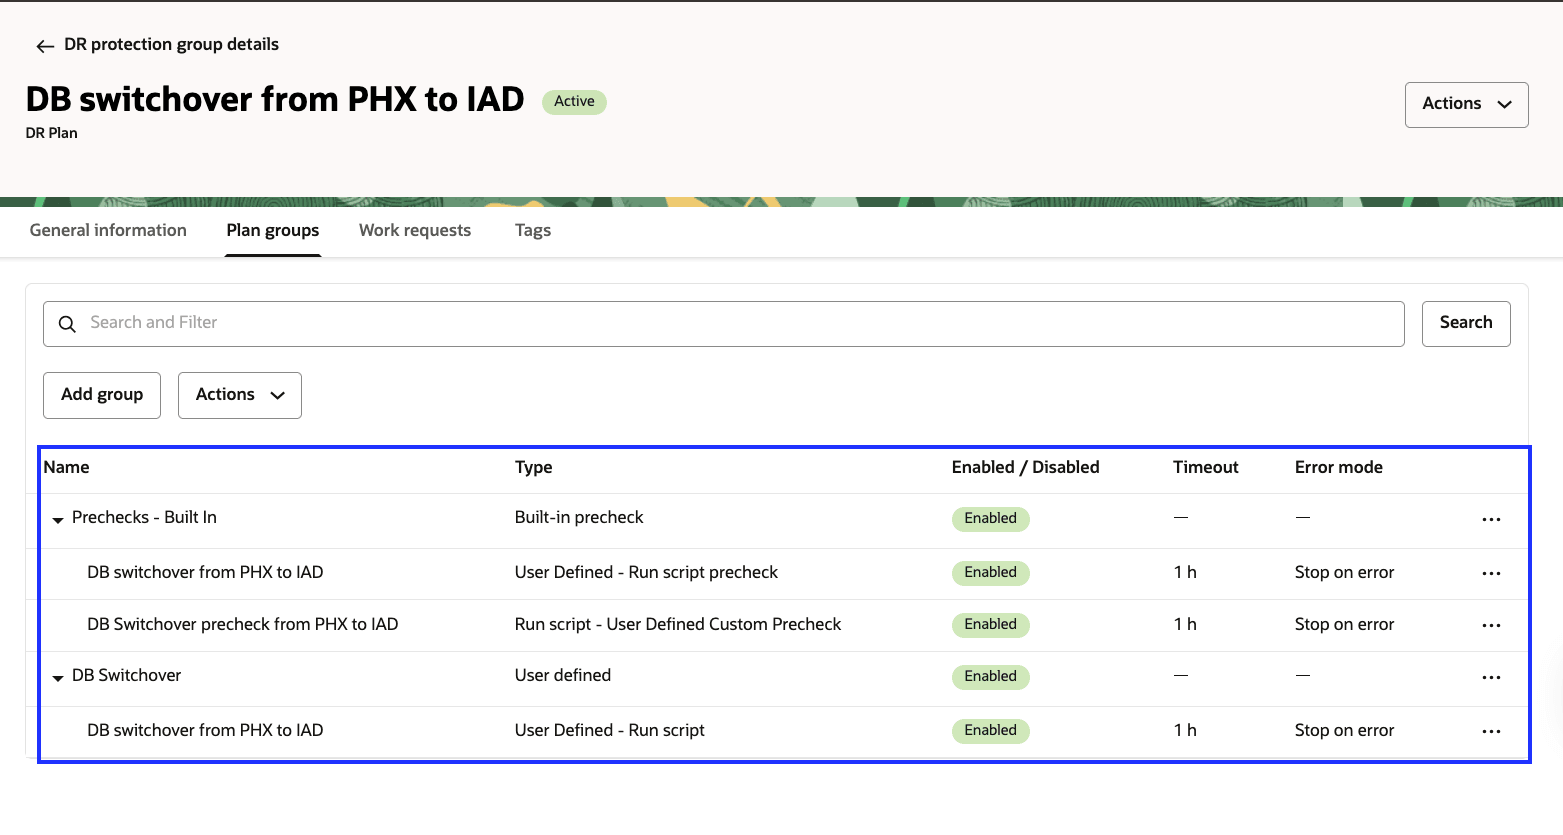
Task: Click the back arrow to DR protection group details
Action: point(45,45)
